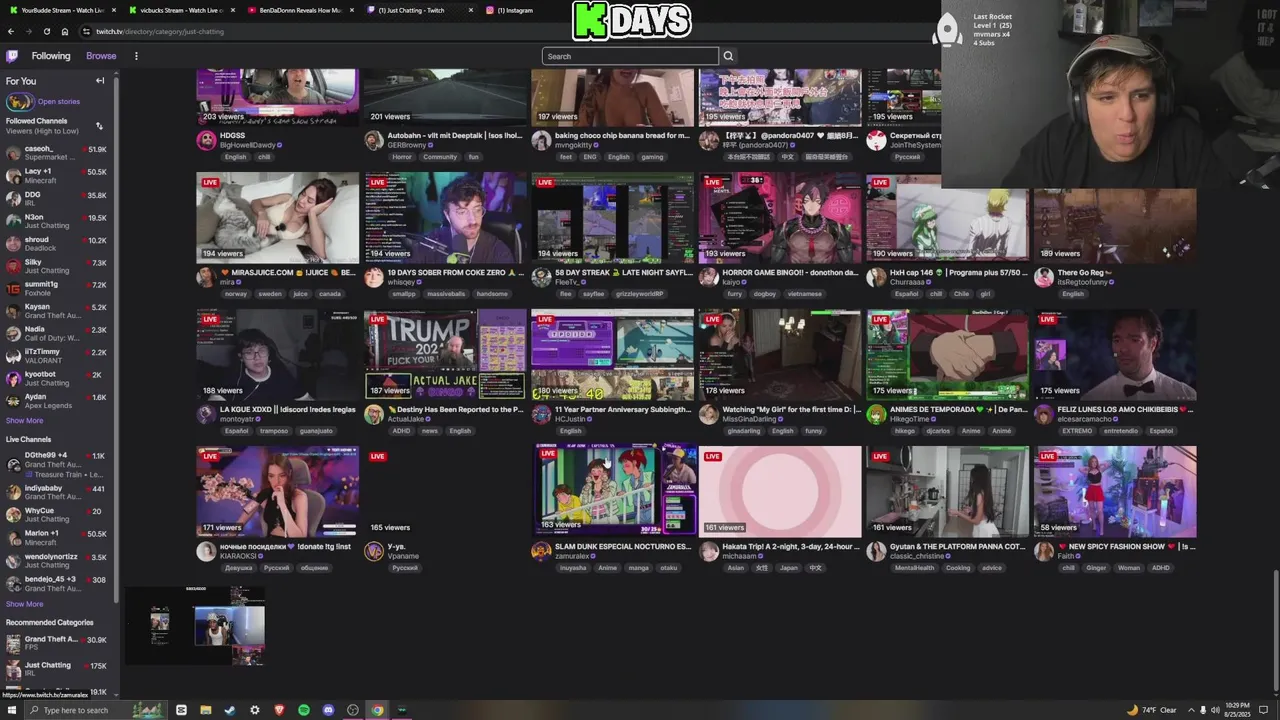Click the search magnifier button
This screenshot has height=720, width=1280.
728,56
